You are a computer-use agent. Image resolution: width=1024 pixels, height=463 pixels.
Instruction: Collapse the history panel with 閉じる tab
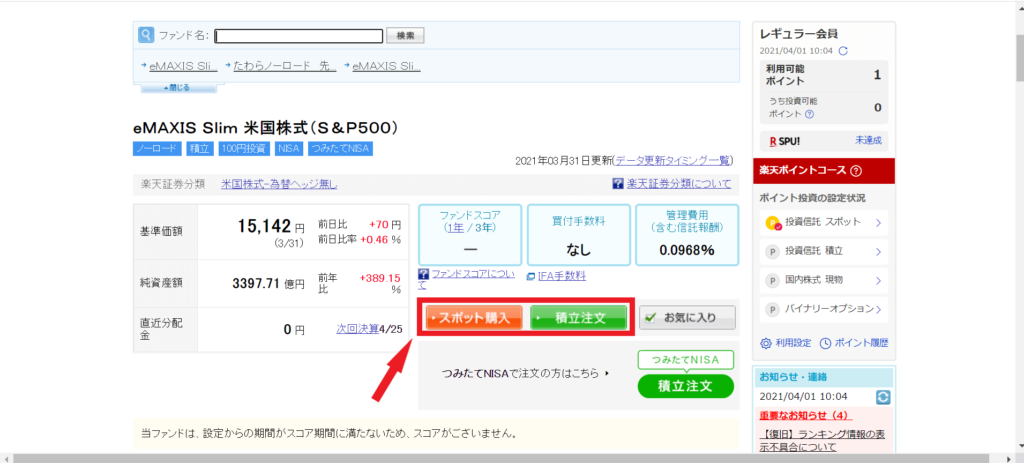click(x=176, y=88)
